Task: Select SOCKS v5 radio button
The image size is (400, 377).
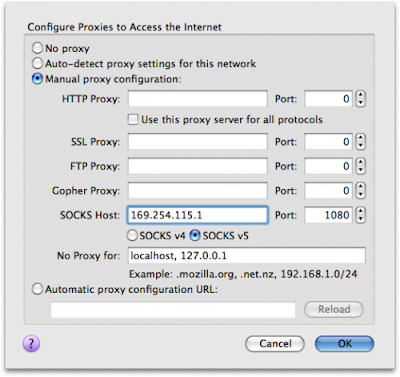Action: point(195,235)
